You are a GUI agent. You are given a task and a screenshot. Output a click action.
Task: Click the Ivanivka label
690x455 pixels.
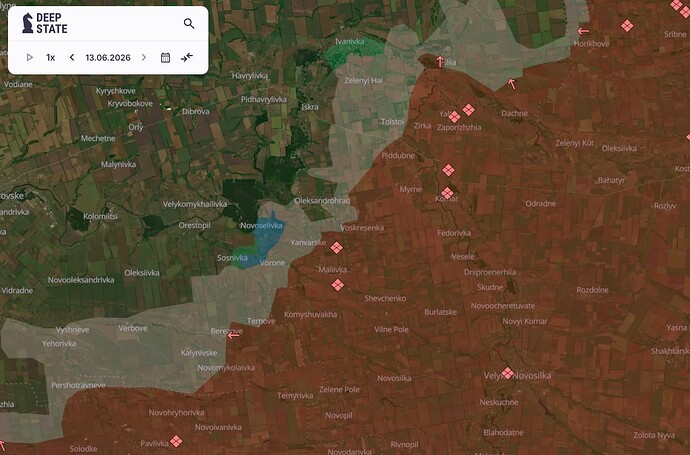[x=350, y=41]
